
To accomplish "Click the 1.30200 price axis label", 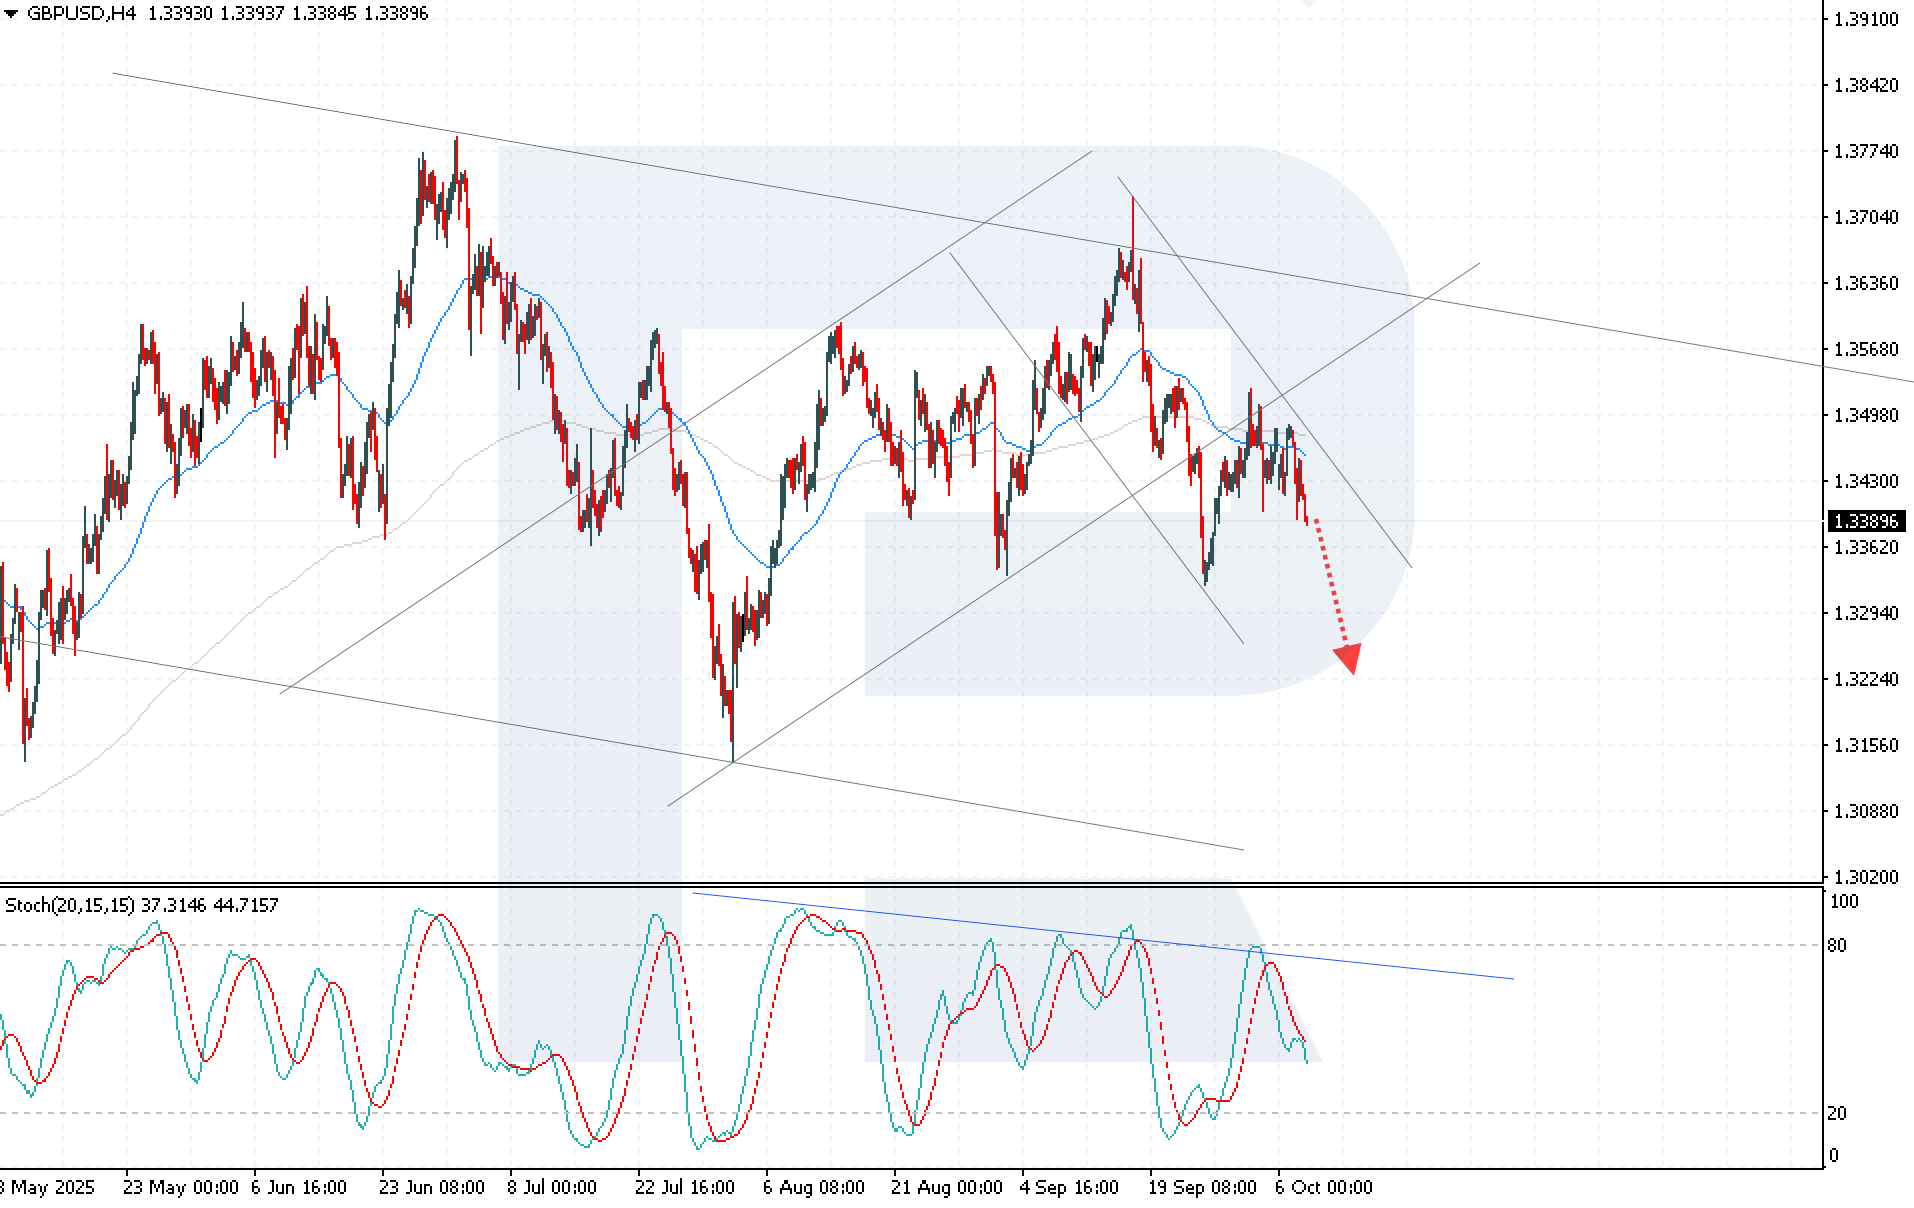I will click(1866, 877).
